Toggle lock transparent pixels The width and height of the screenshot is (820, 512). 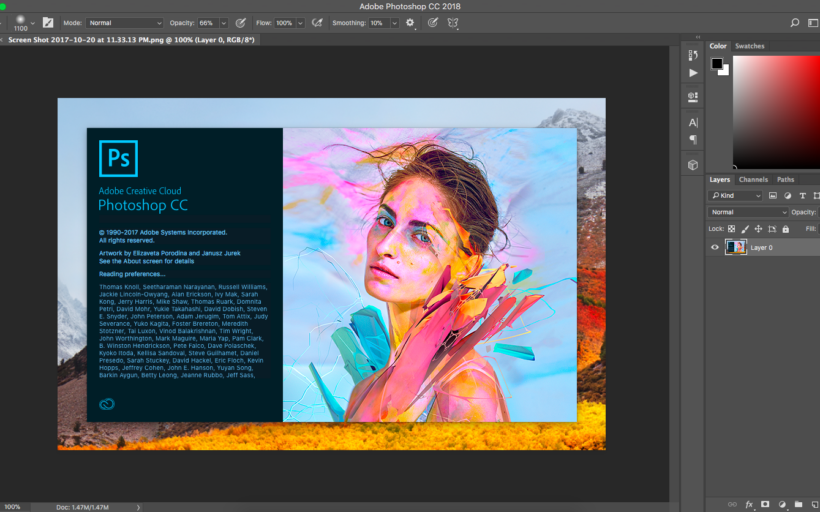[x=731, y=229]
